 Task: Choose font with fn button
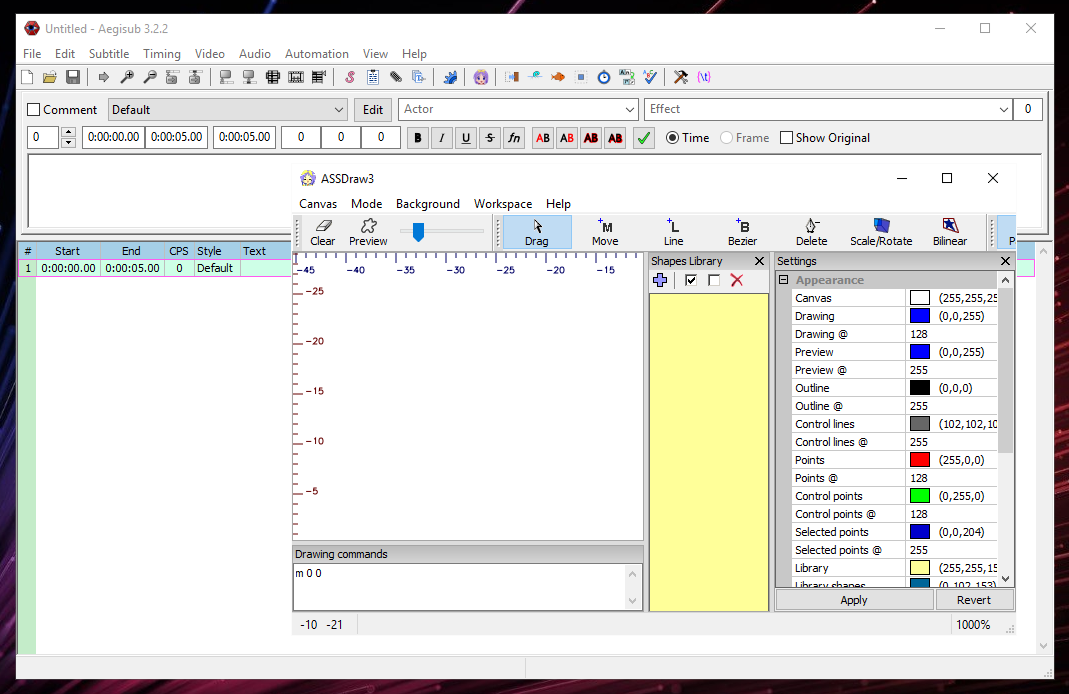(514, 138)
